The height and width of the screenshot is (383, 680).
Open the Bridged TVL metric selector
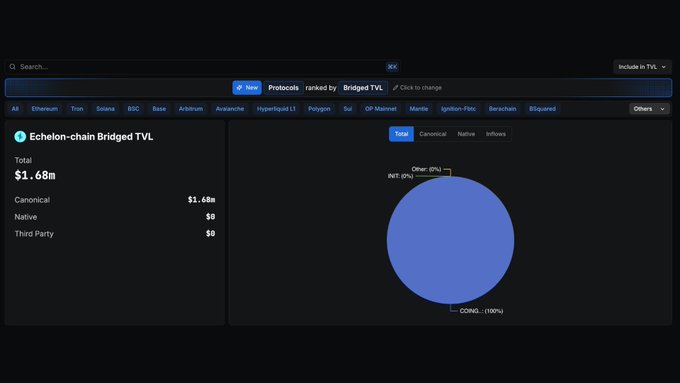tap(363, 88)
